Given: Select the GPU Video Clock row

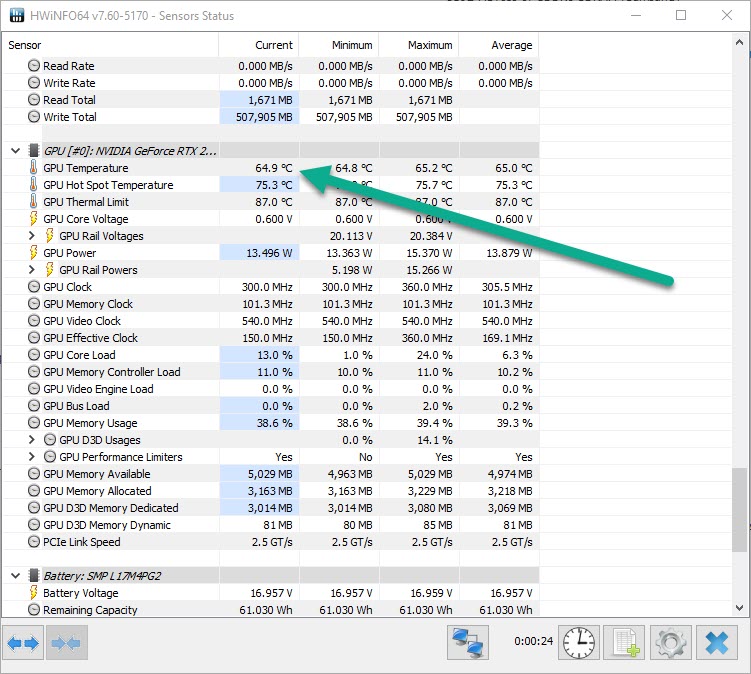Looking at the screenshot, I should coord(271,321).
